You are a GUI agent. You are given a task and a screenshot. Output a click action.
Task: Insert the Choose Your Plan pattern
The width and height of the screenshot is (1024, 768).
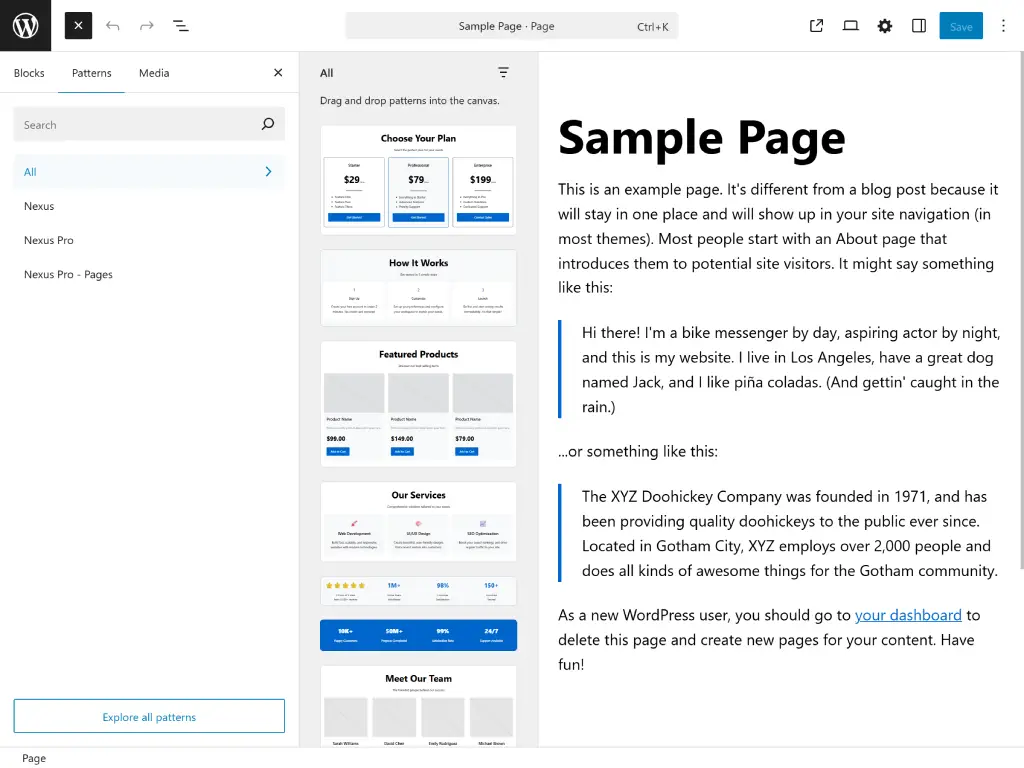pos(418,180)
